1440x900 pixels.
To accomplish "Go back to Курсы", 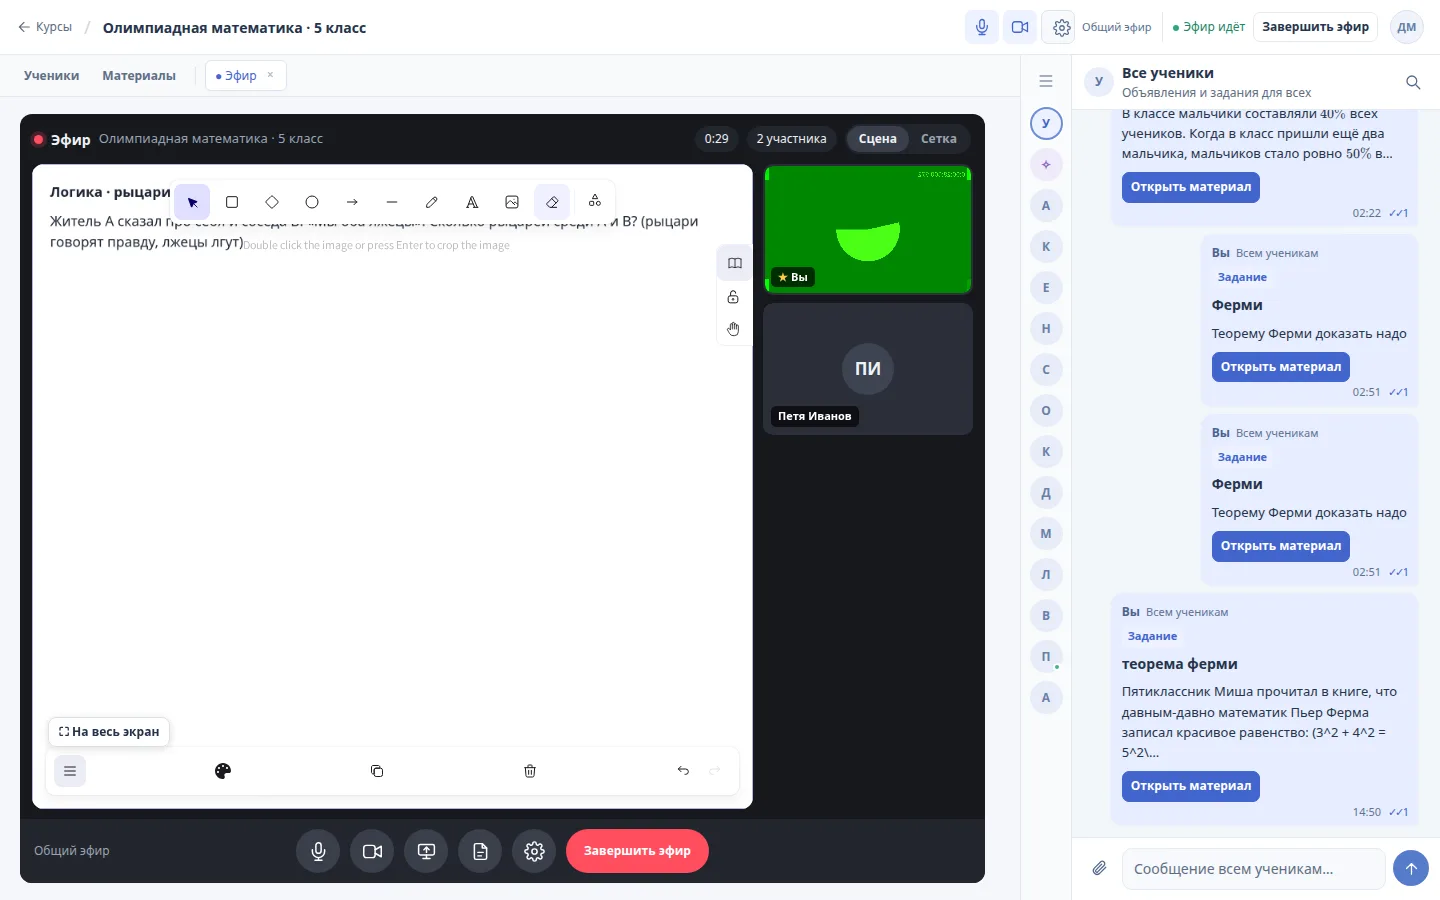I will click(45, 27).
